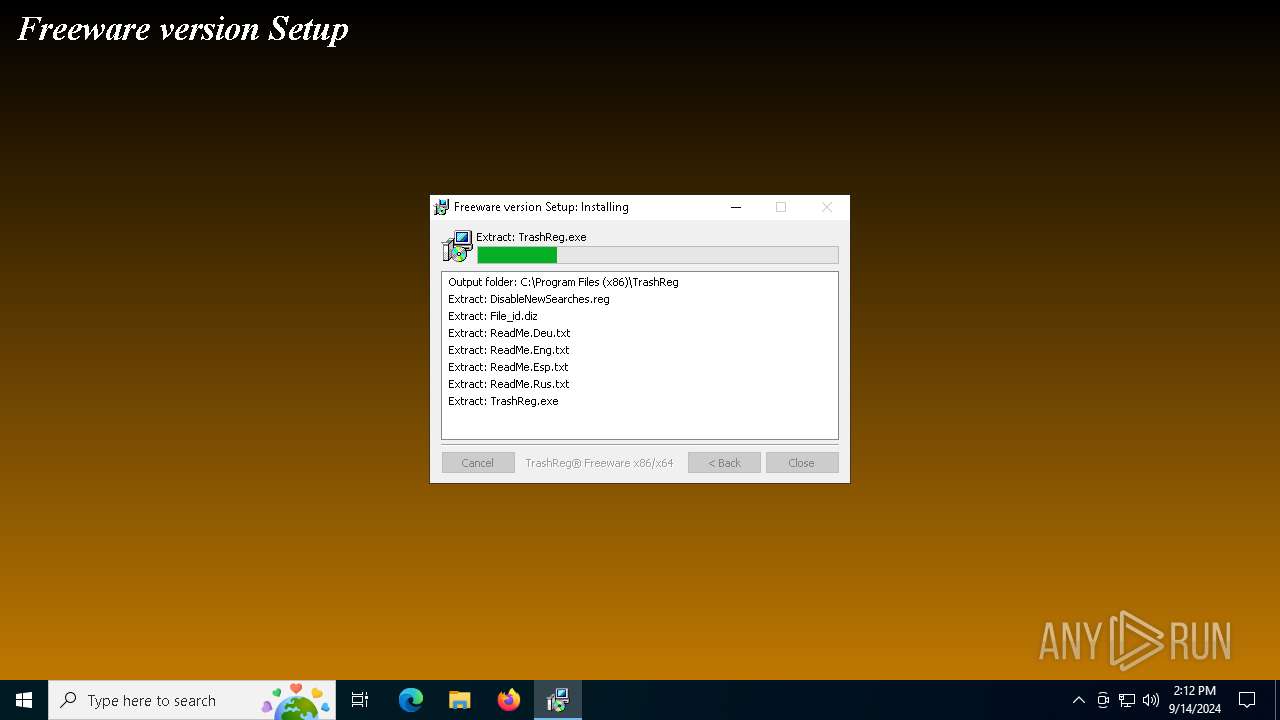Select the 'Extract: DisableNewSearches.reg' log line

point(528,299)
